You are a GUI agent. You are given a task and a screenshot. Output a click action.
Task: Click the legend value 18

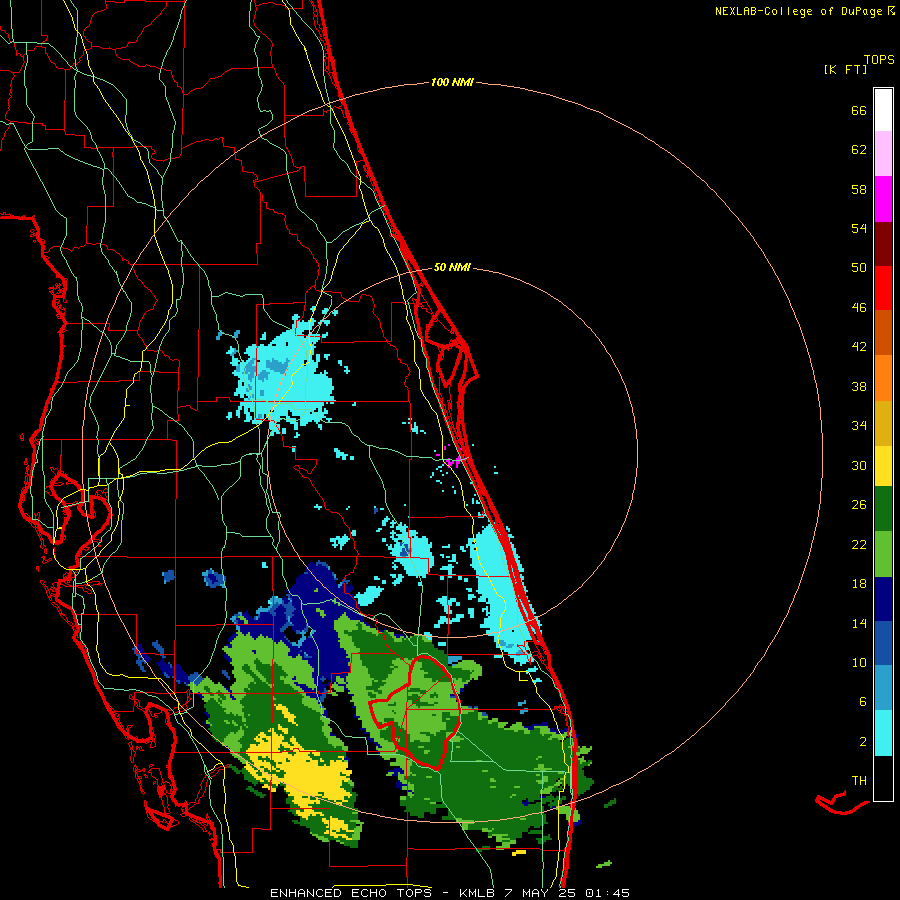[x=859, y=584]
